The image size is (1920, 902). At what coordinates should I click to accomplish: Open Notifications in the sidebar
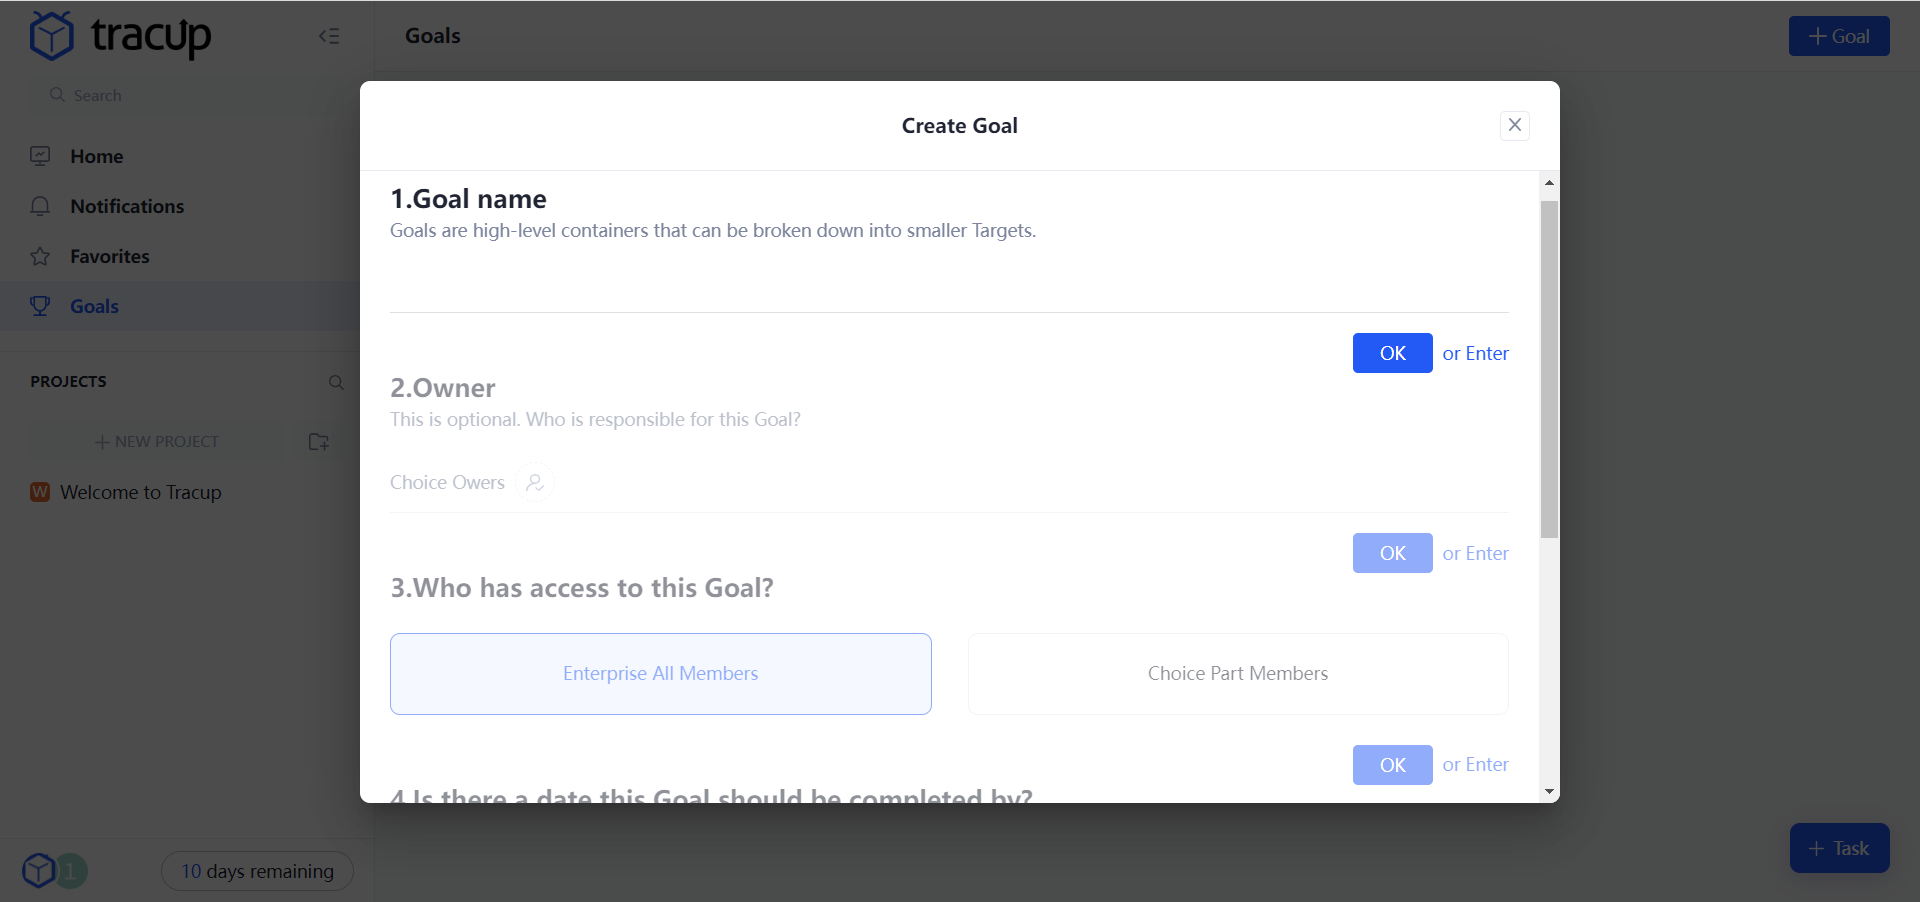[x=127, y=206]
